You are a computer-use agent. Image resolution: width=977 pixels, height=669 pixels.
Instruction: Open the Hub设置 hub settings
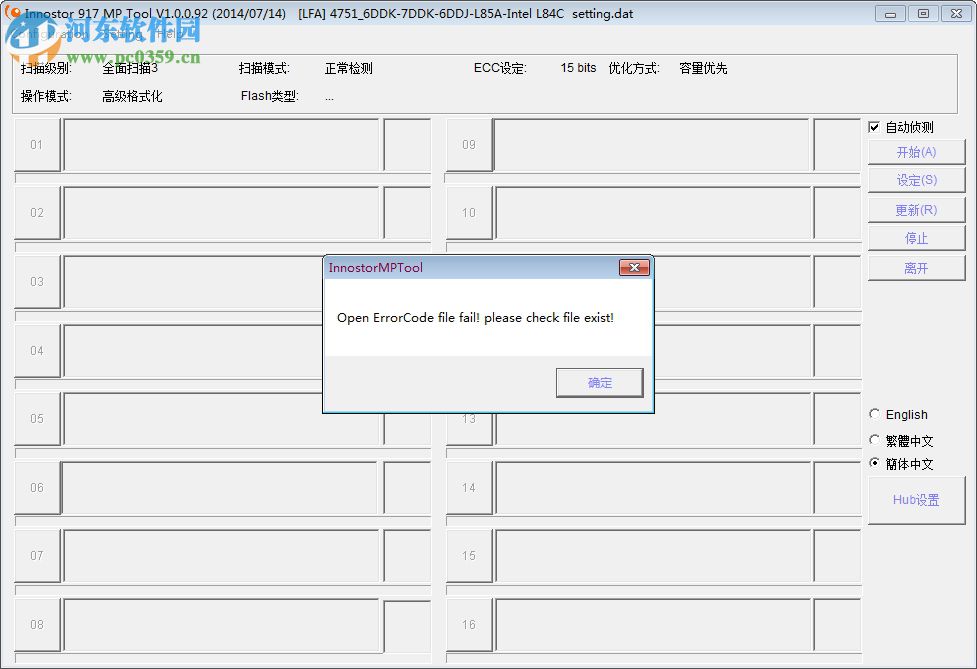(x=916, y=500)
